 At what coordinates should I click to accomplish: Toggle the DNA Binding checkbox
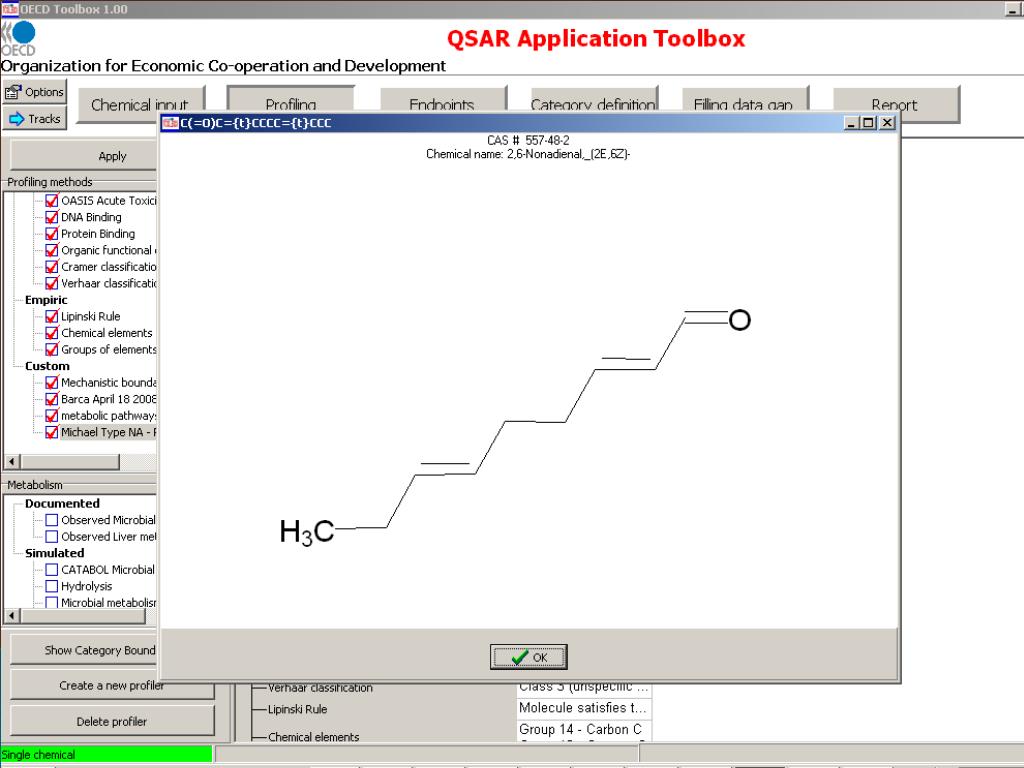(x=52, y=217)
